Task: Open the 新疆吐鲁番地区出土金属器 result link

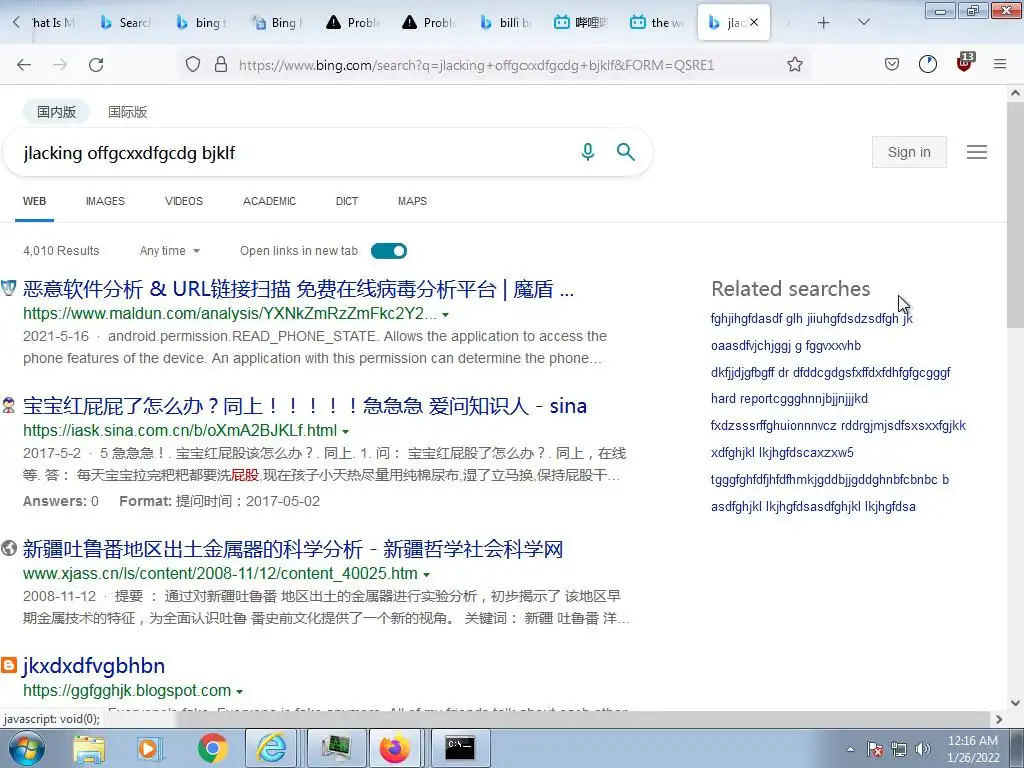Action: coord(293,549)
